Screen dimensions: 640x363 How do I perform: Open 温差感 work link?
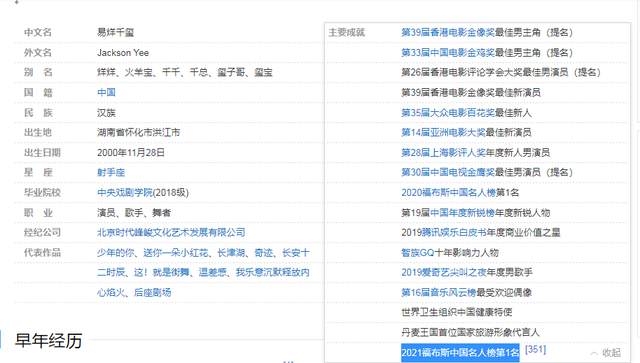tap(212, 272)
